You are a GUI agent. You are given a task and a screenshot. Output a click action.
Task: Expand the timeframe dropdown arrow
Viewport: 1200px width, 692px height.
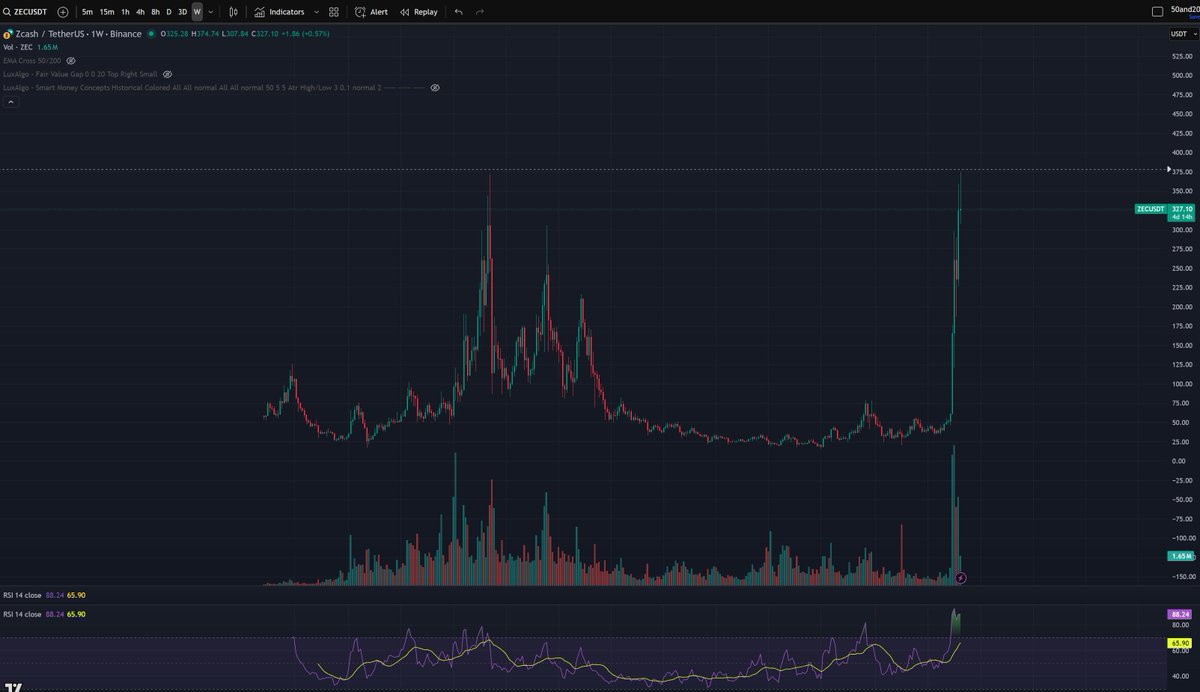click(x=210, y=12)
